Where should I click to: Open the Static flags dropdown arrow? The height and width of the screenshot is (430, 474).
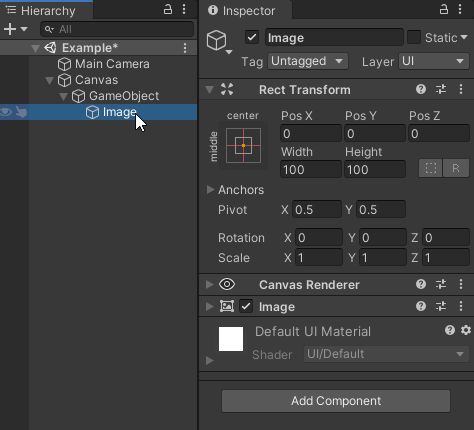click(x=464, y=37)
